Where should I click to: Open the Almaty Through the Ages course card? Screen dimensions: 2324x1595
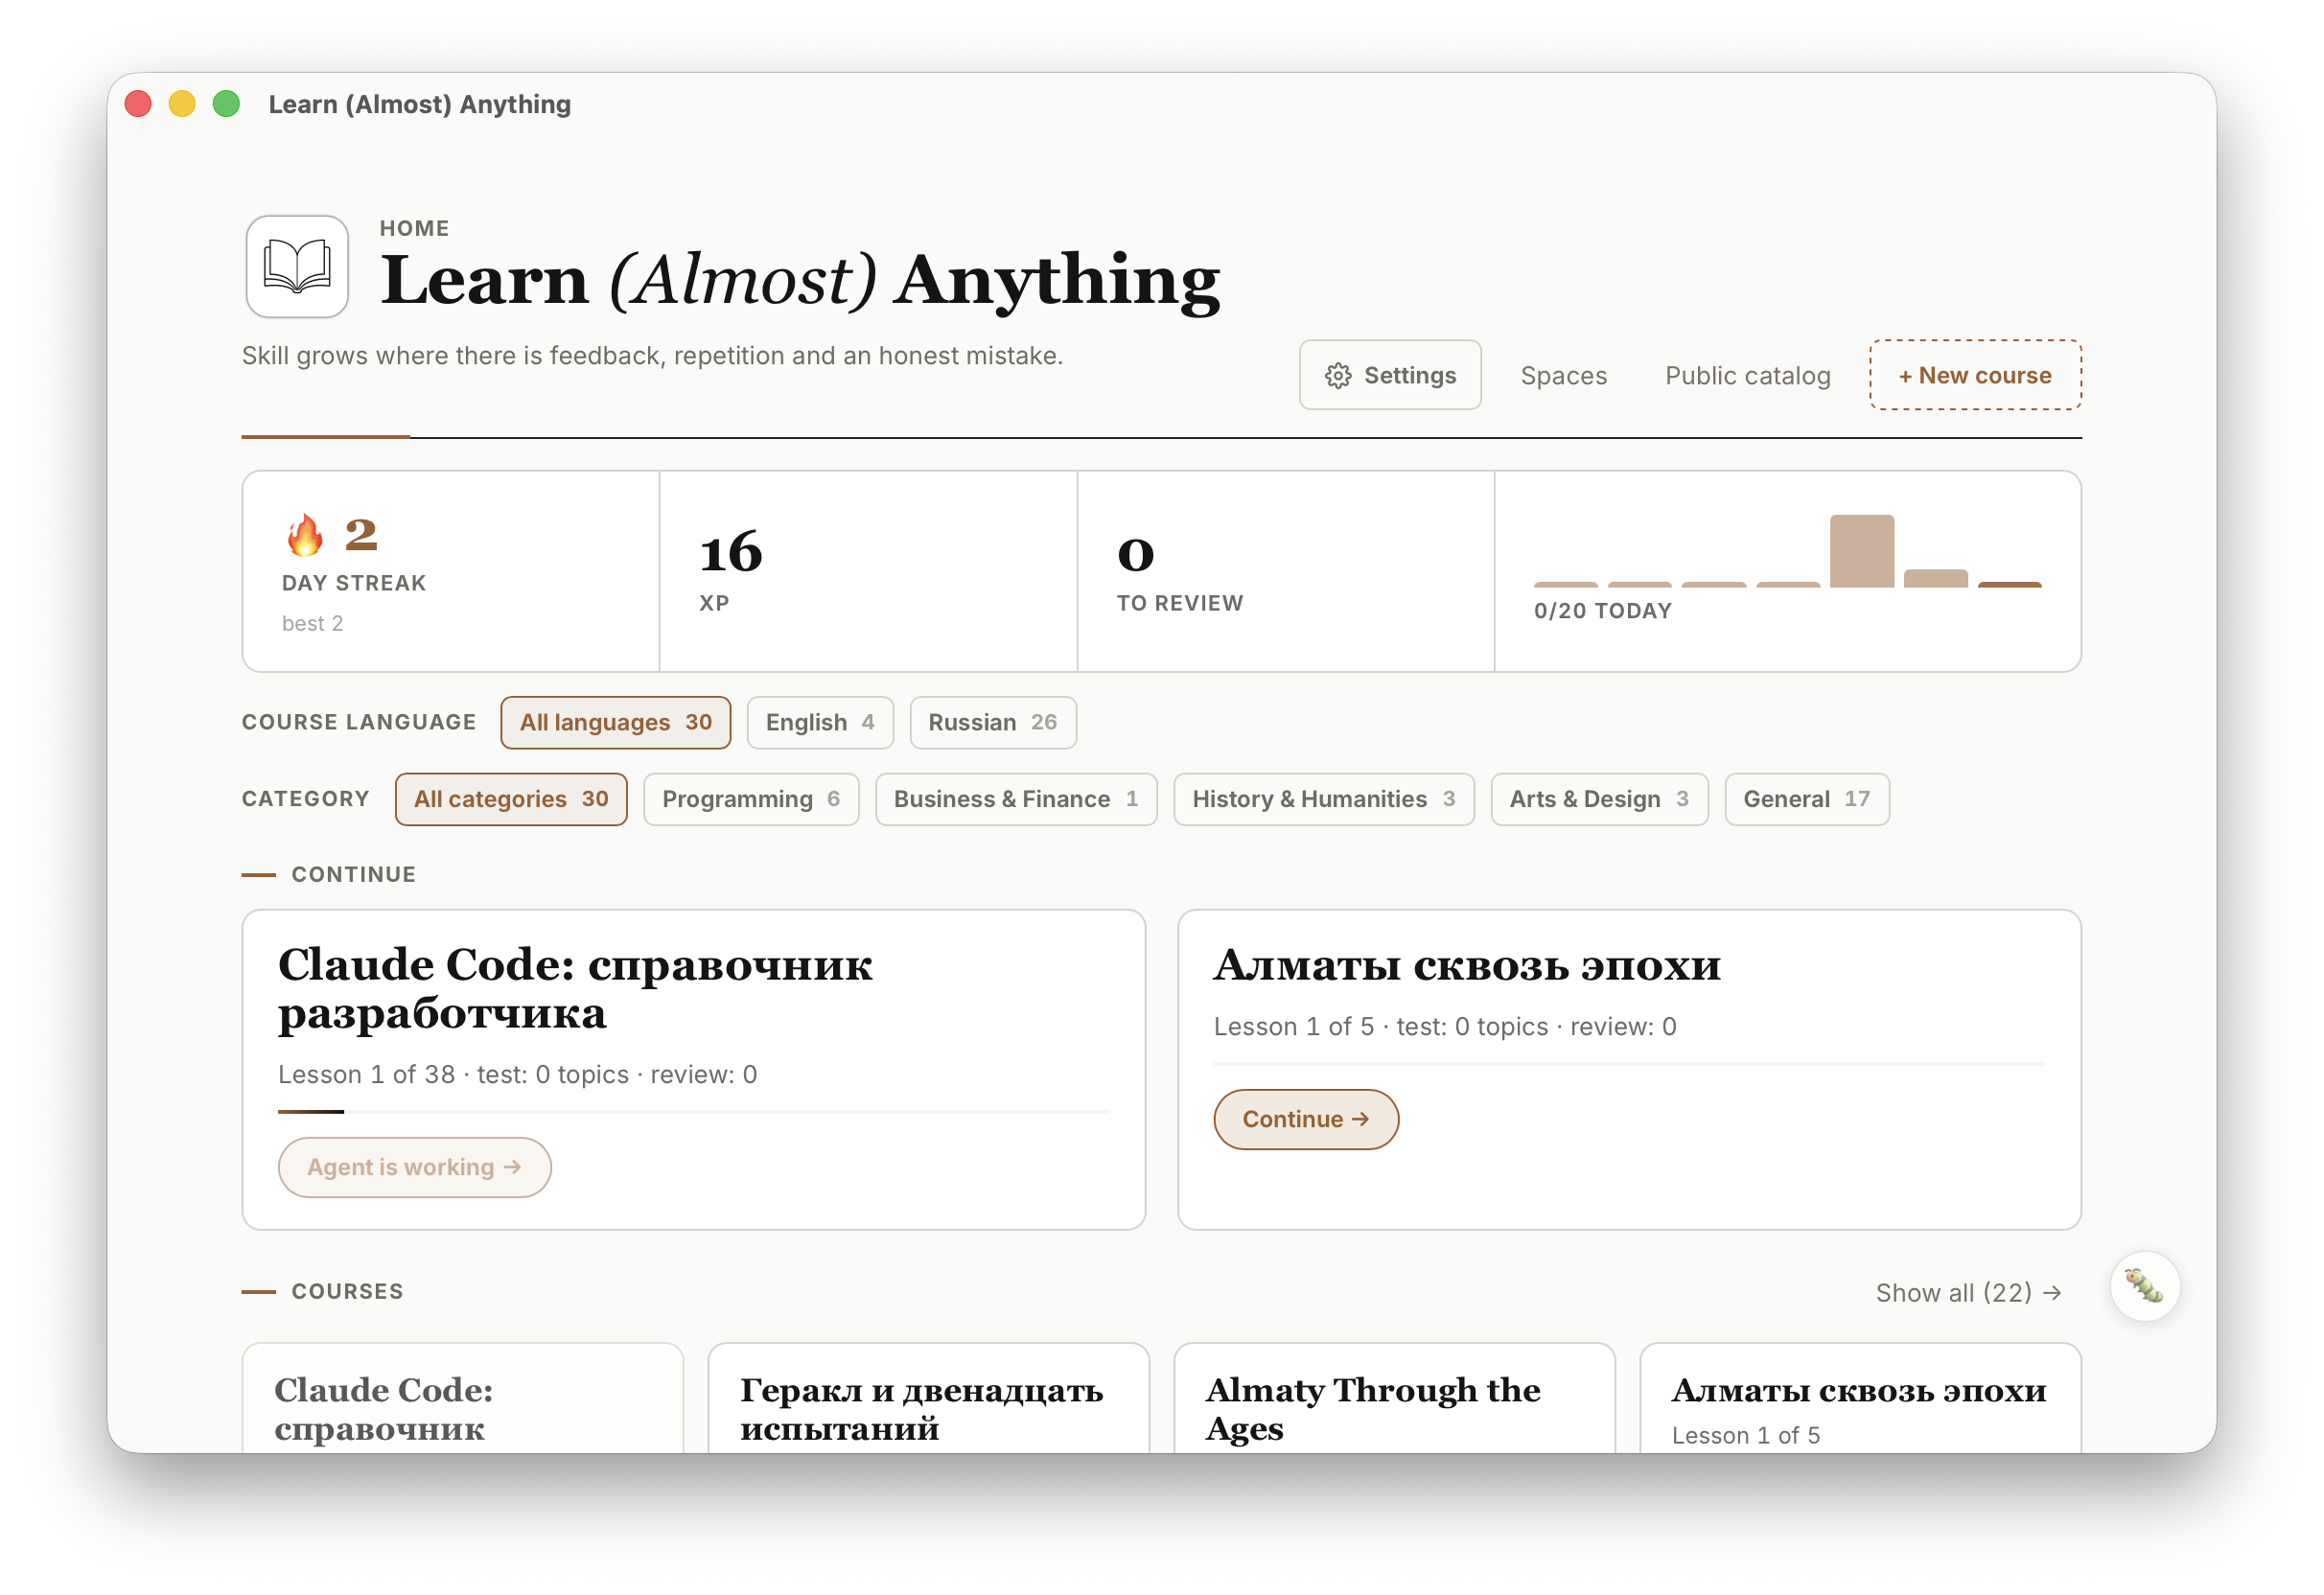point(1394,1398)
